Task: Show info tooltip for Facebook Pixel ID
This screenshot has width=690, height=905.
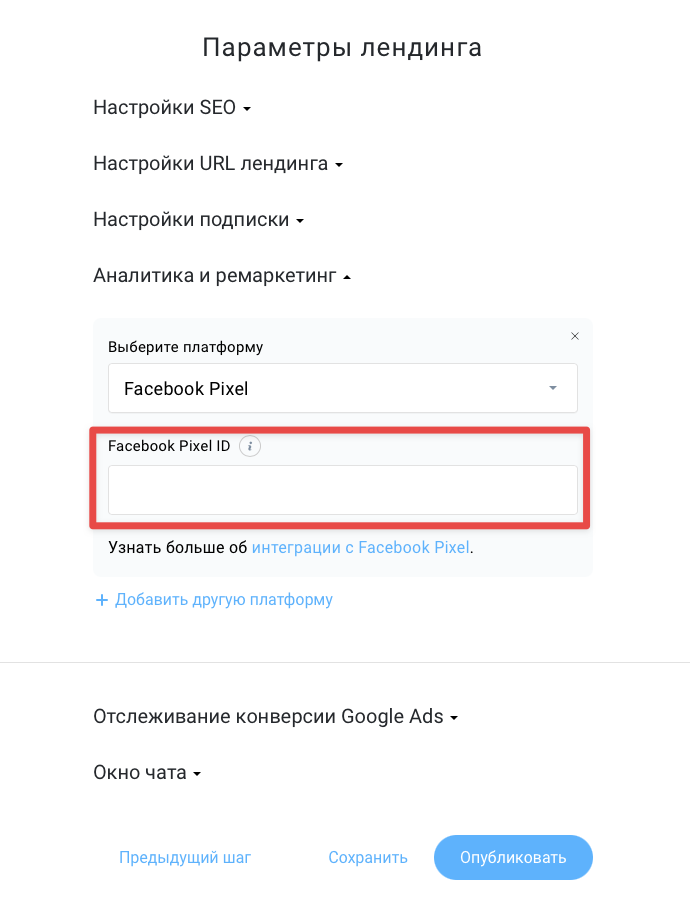Action: tap(250, 446)
